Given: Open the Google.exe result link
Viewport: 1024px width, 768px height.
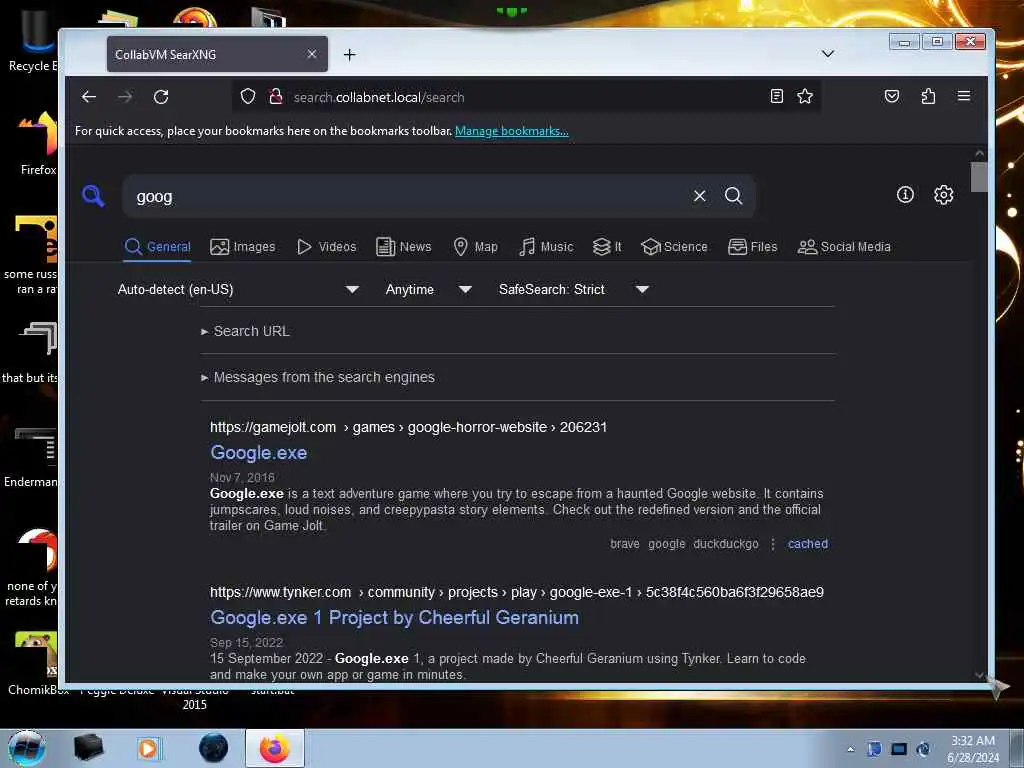Looking at the screenshot, I should [x=259, y=453].
